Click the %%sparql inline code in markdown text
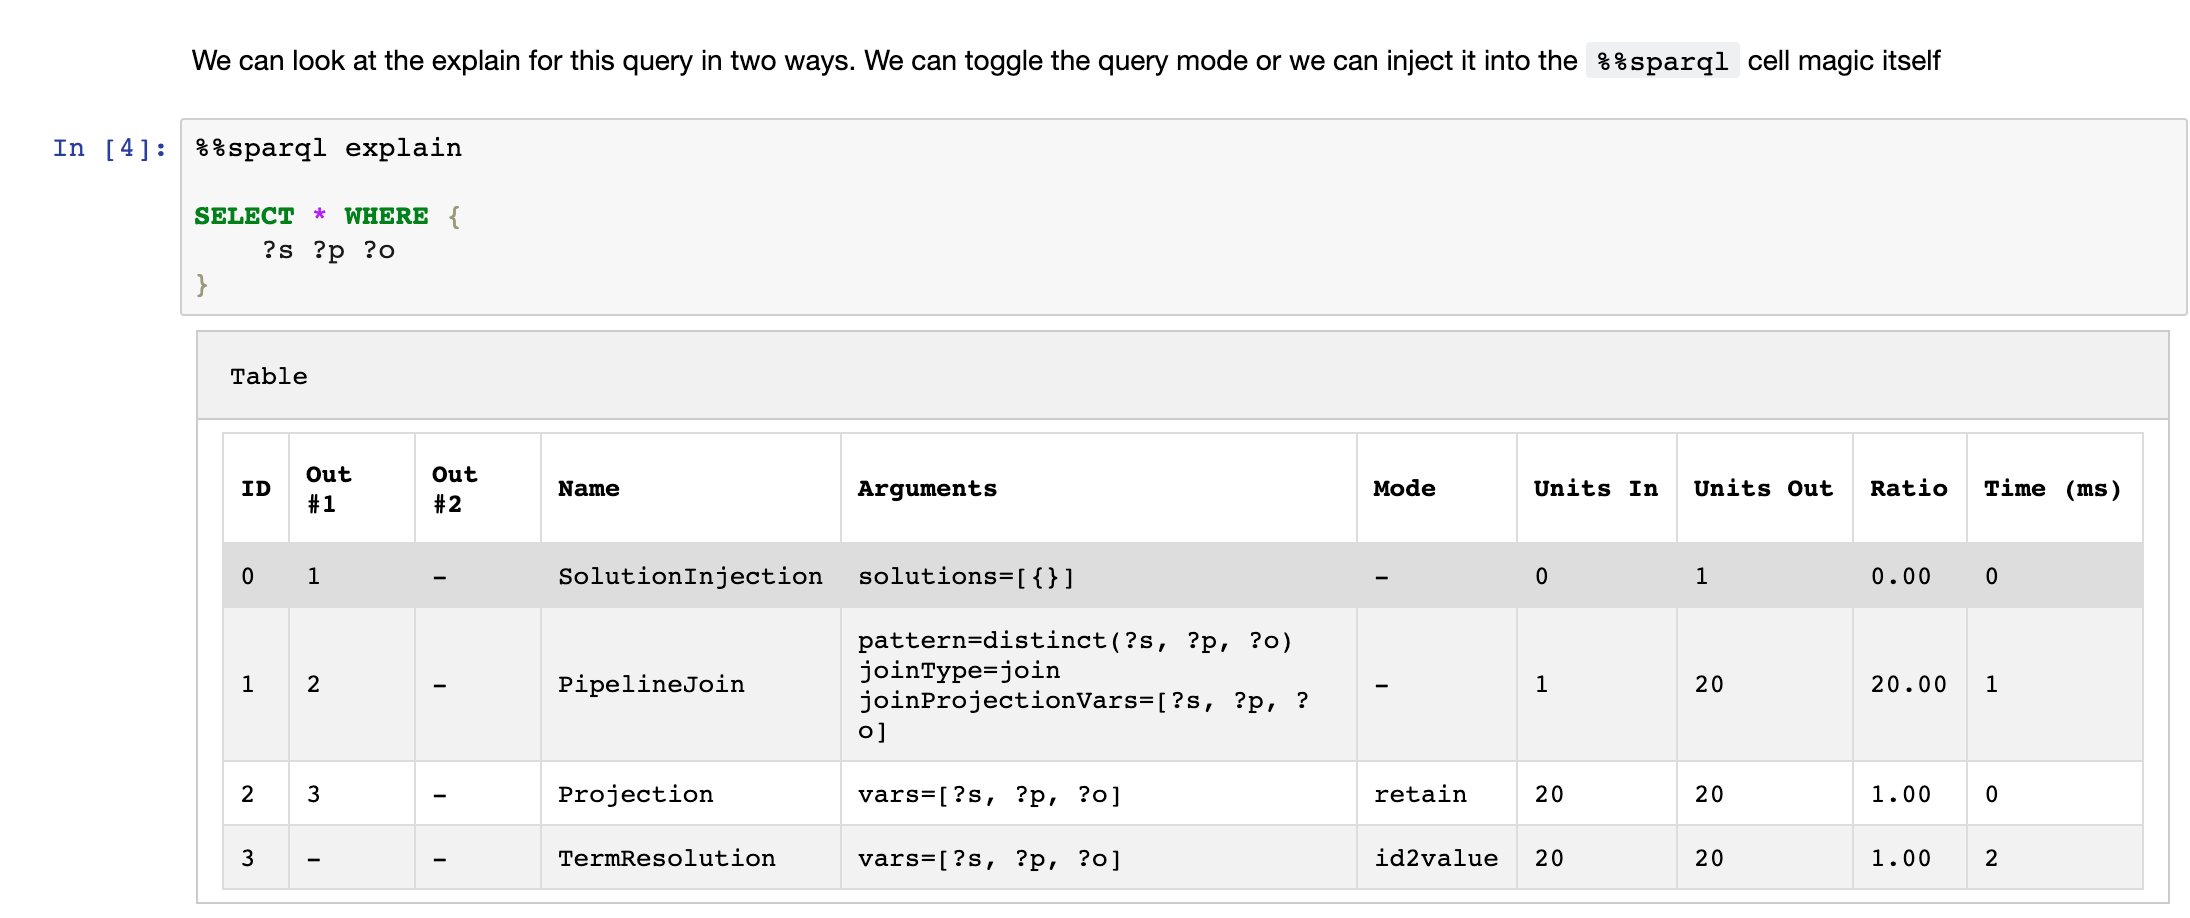Viewport: 2190px width, 918px height. point(1662,62)
